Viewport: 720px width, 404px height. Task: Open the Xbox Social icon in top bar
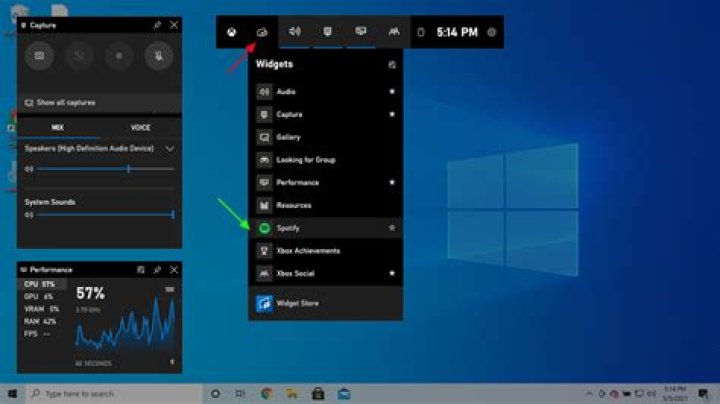[394, 32]
